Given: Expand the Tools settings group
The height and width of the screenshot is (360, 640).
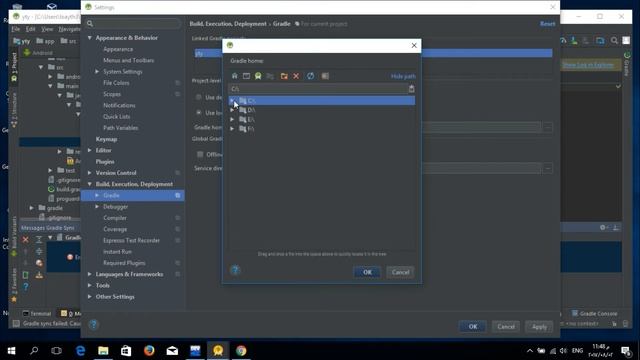Looking at the screenshot, I should coord(90,285).
